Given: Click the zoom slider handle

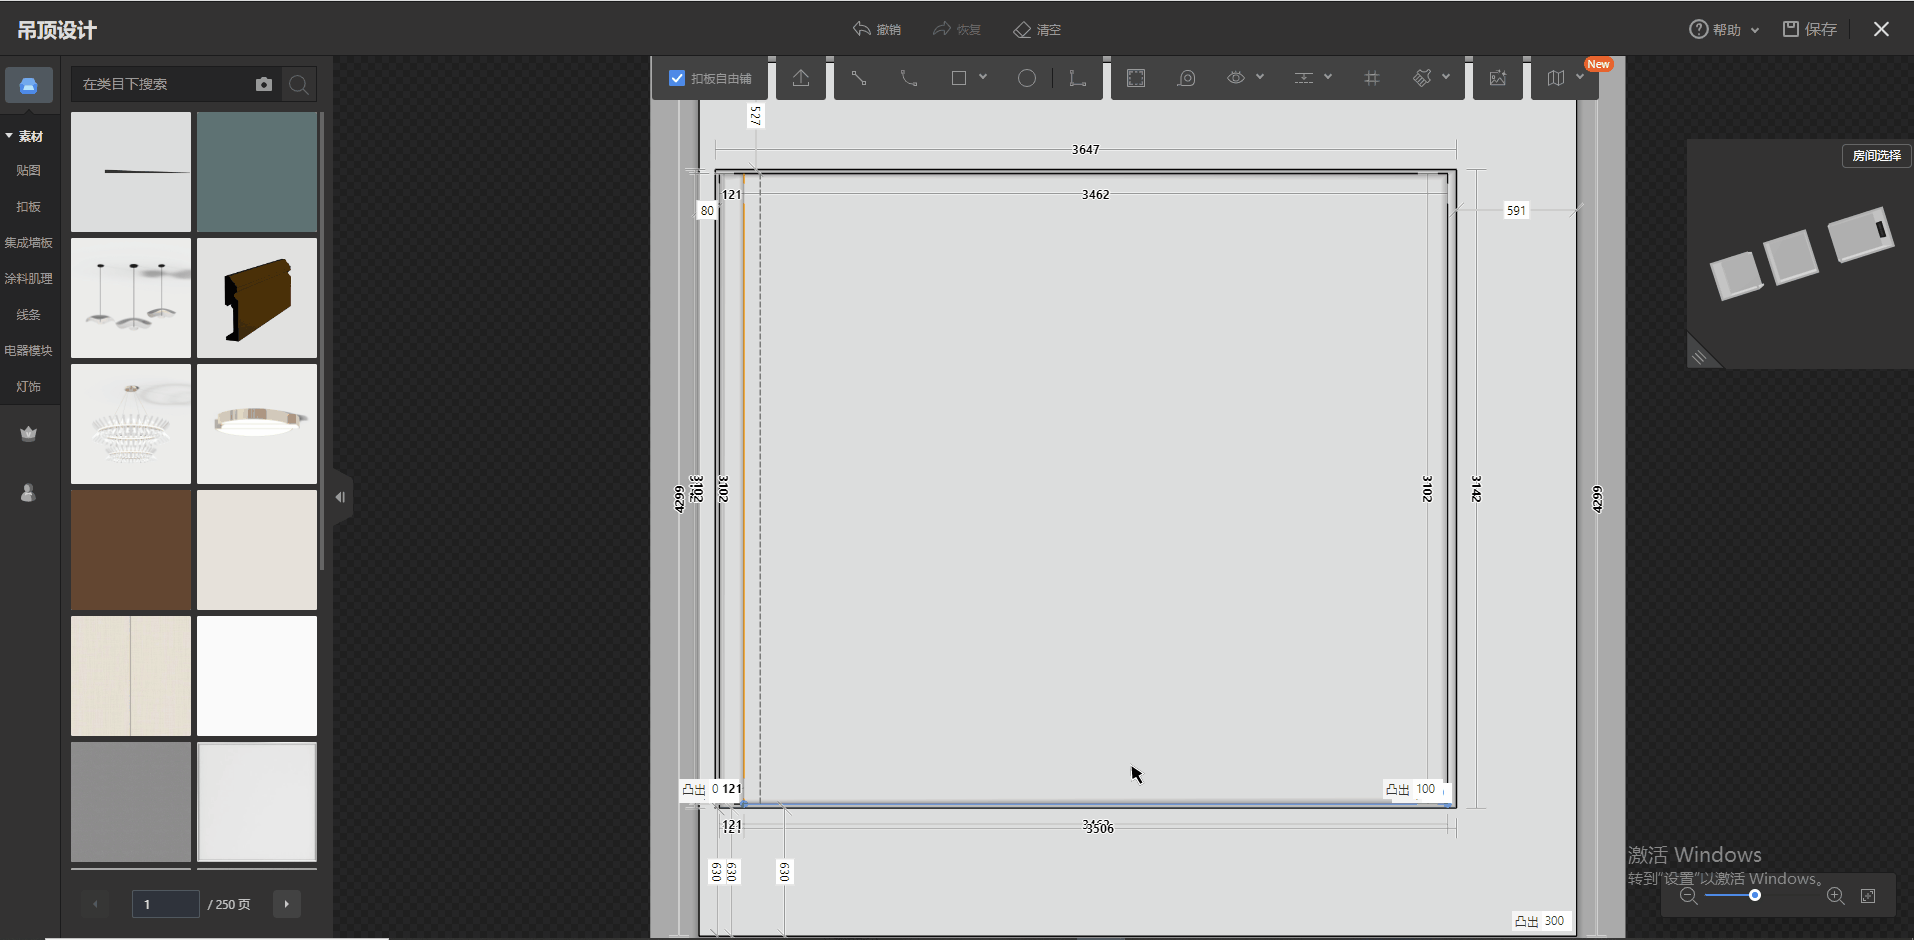Looking at the screenshot, I should click(1755, 895).
